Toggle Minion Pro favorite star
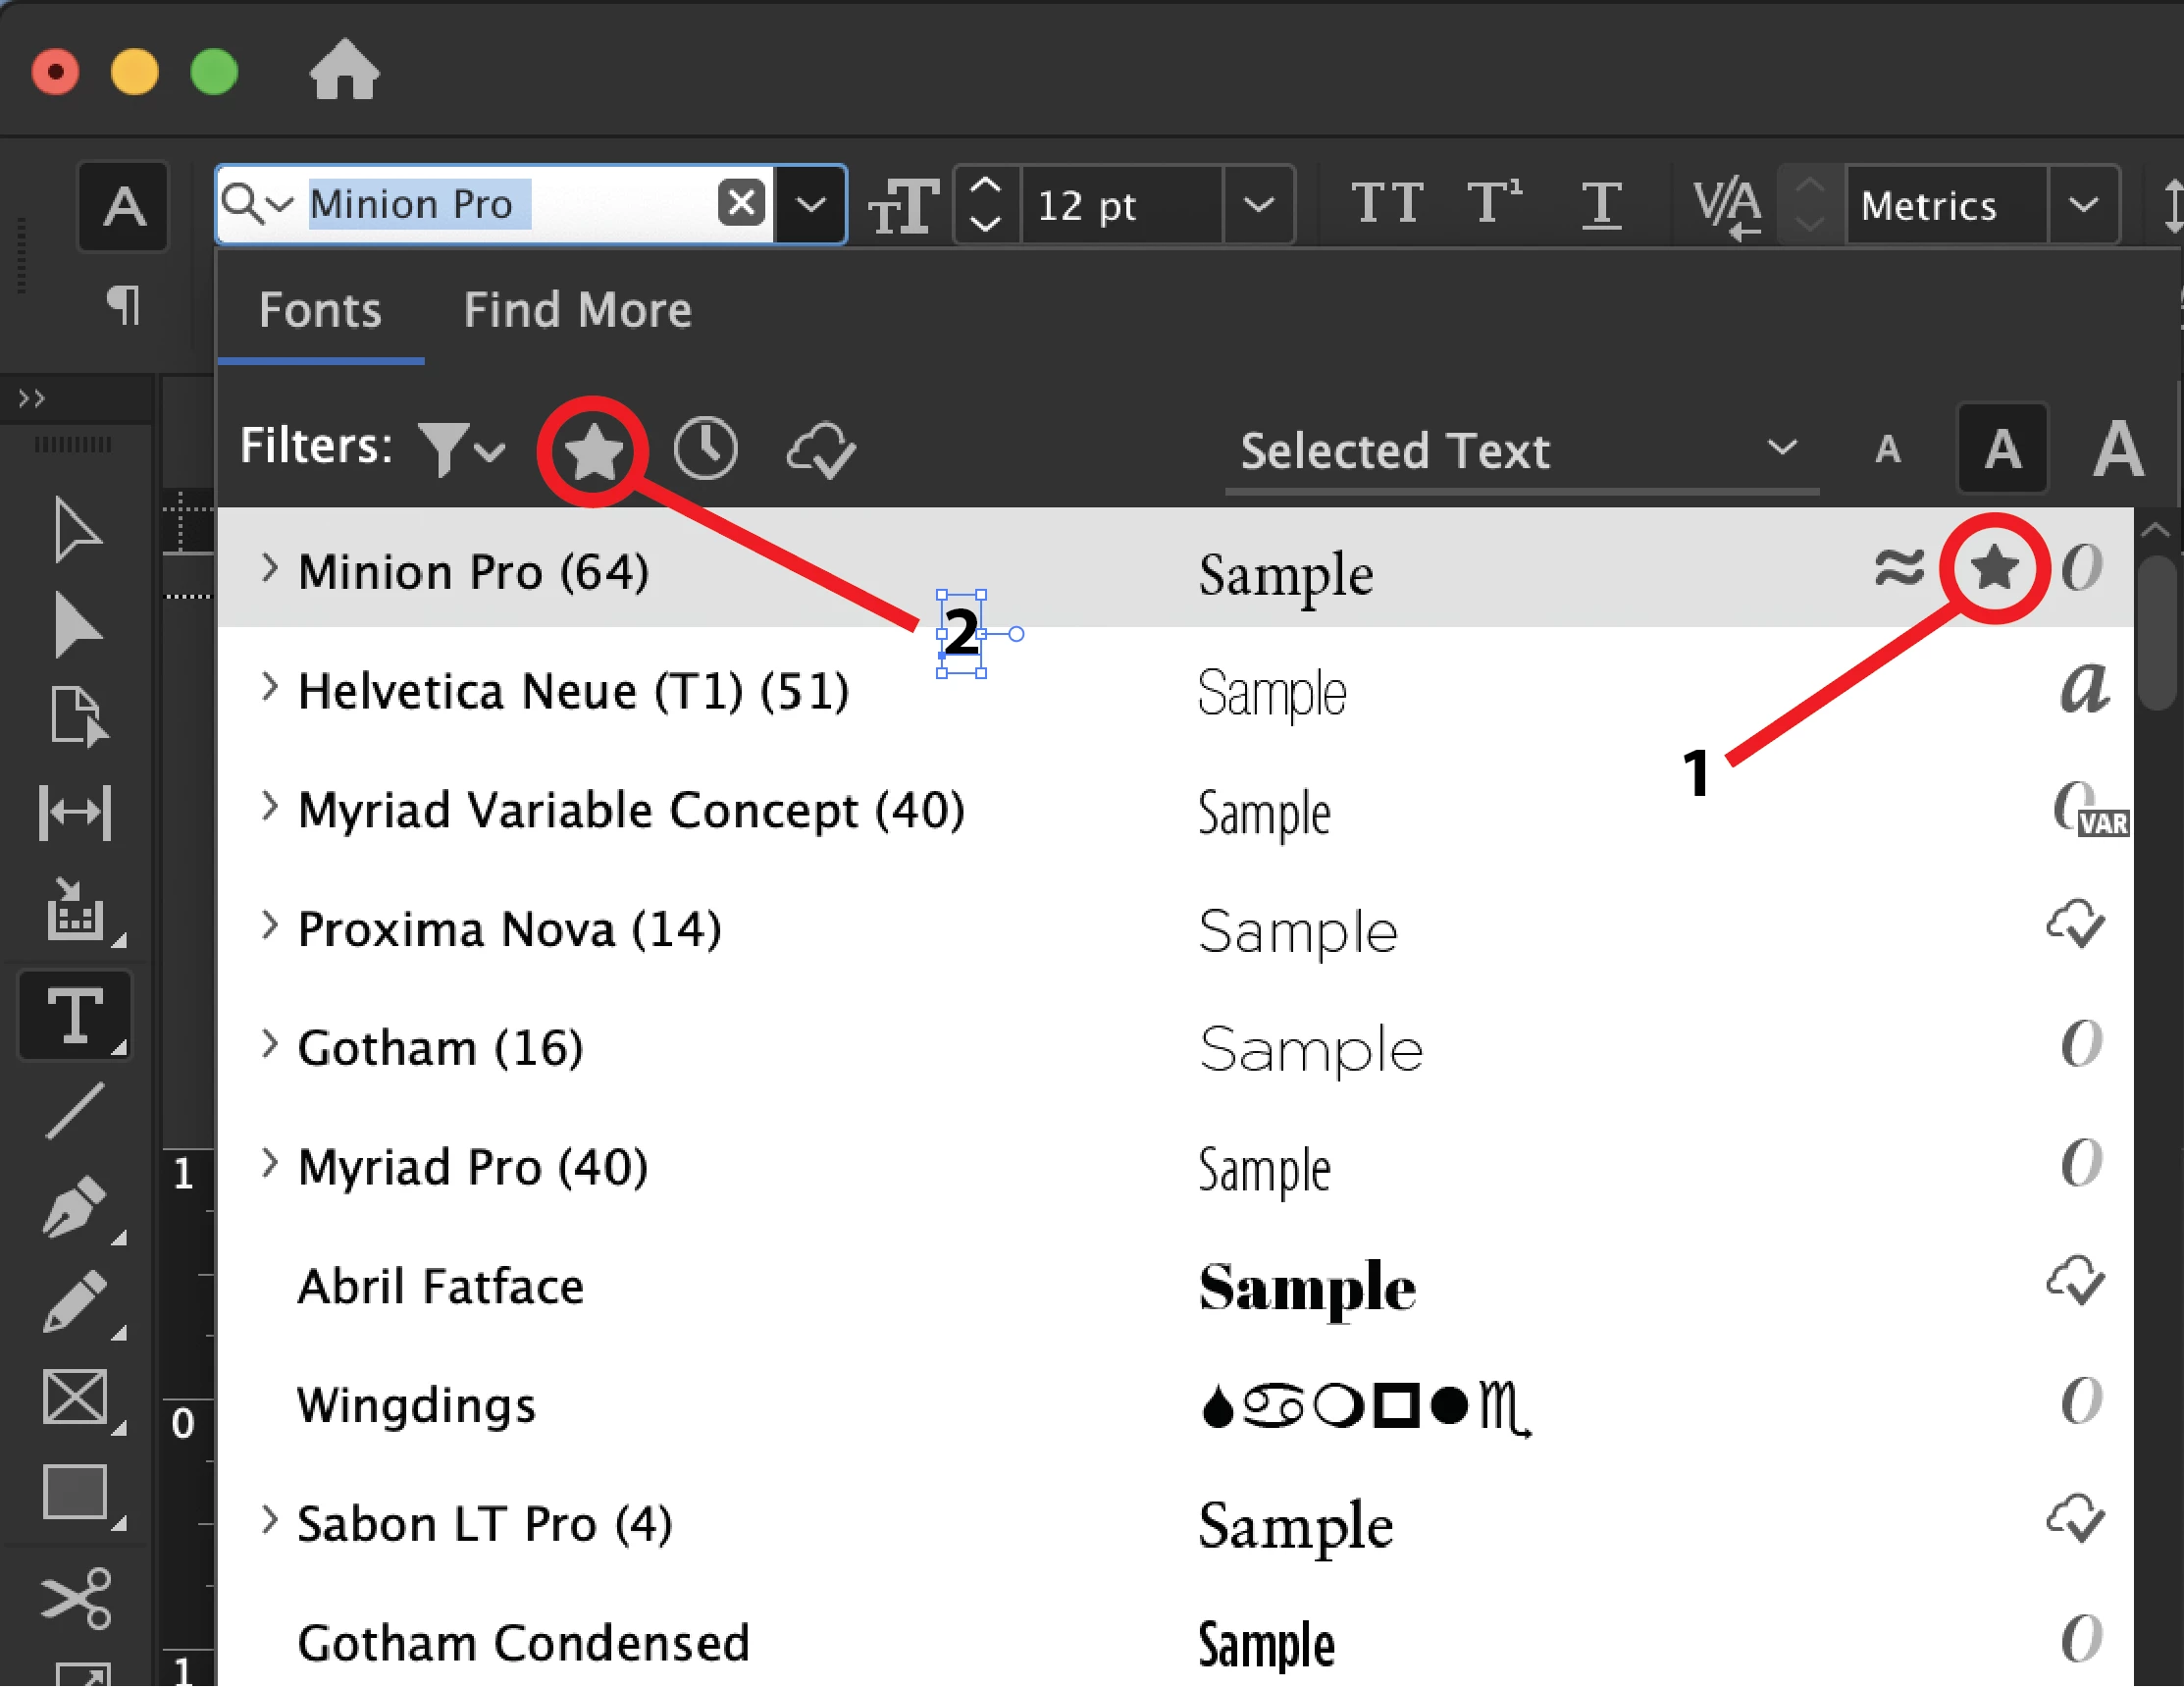The image size is (2184, 1688). click(1994, 568)
